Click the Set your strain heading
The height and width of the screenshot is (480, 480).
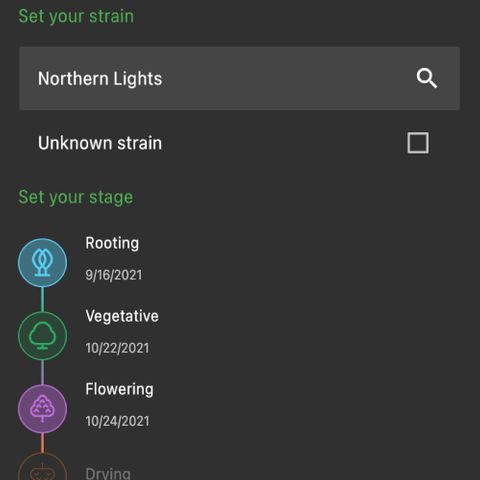(x=76, y=16)
